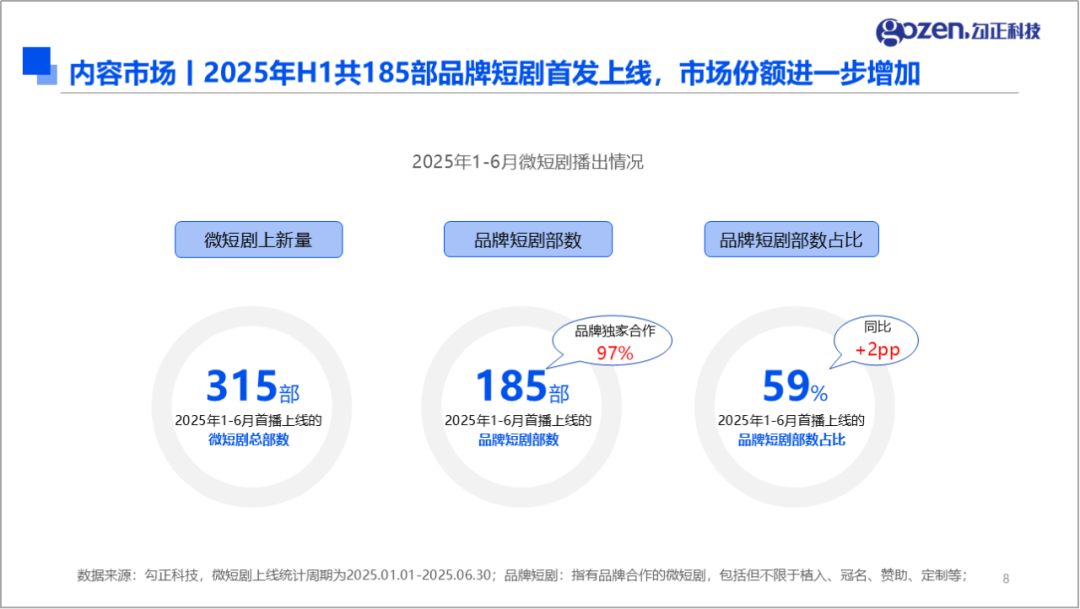Click the blue 品牌短剧部数占比 link under 59%
This screenshot has width=1080, height=609.
pos(793,438)
